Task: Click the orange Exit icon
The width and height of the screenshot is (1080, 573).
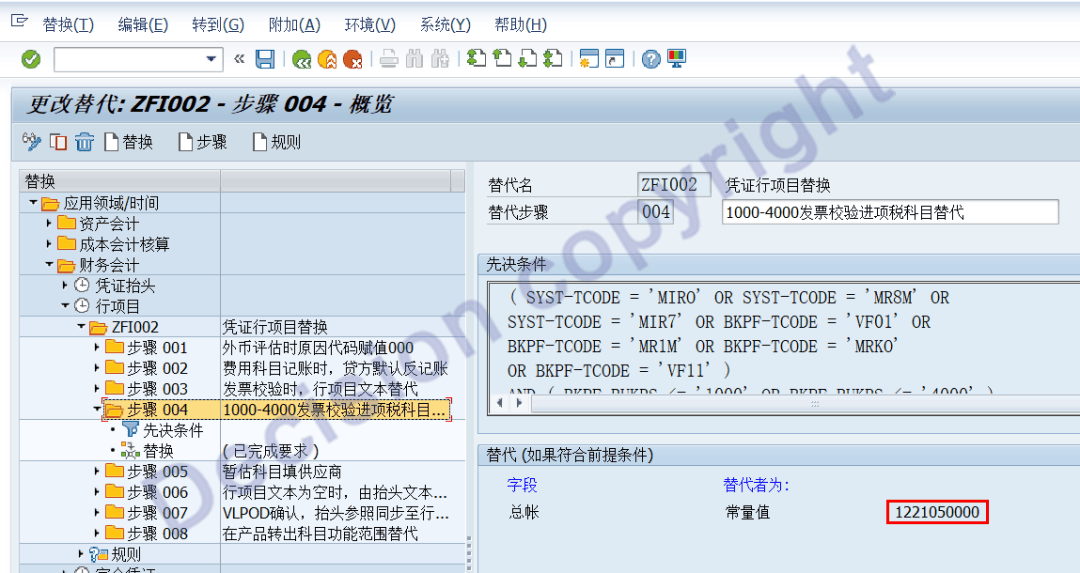Action: (327, 60)
